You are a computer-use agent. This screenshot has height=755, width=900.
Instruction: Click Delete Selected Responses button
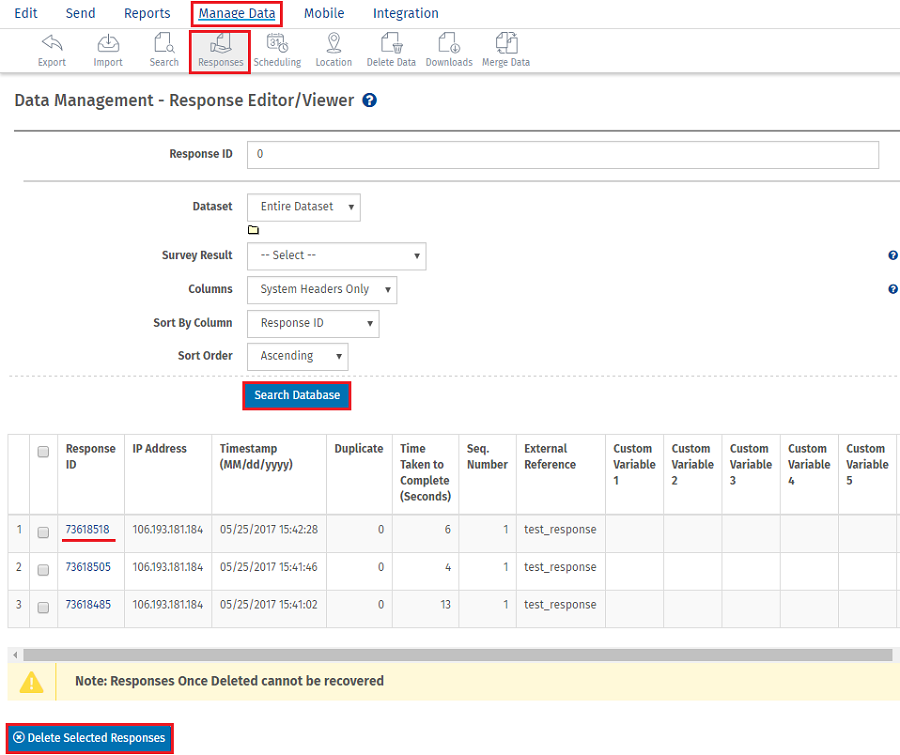tap(90, 738)
